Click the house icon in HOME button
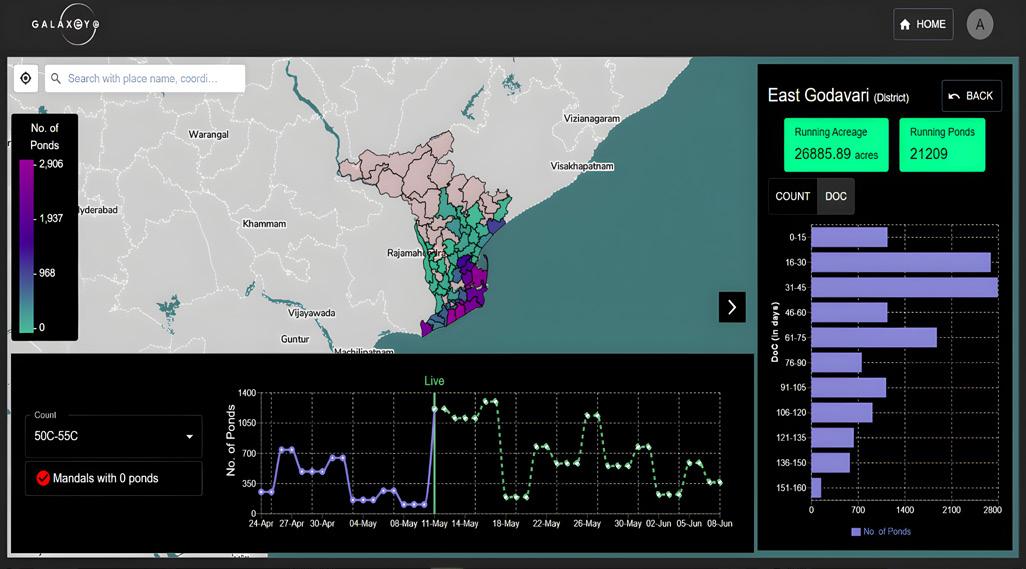The image size is (1026, 569). click(906, 25)
